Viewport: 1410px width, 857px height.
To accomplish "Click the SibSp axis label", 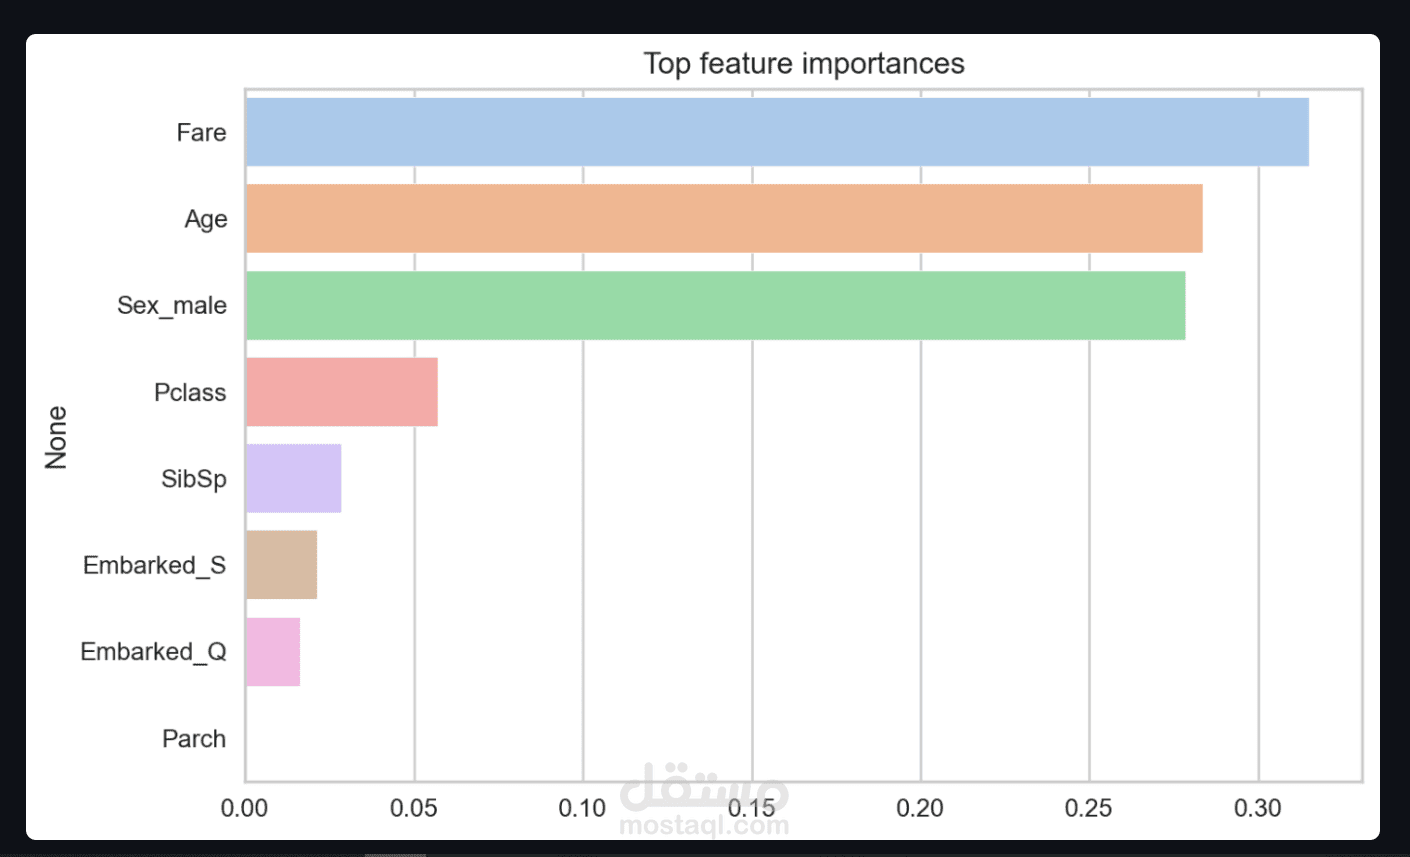I will click(x=194, y=479).
